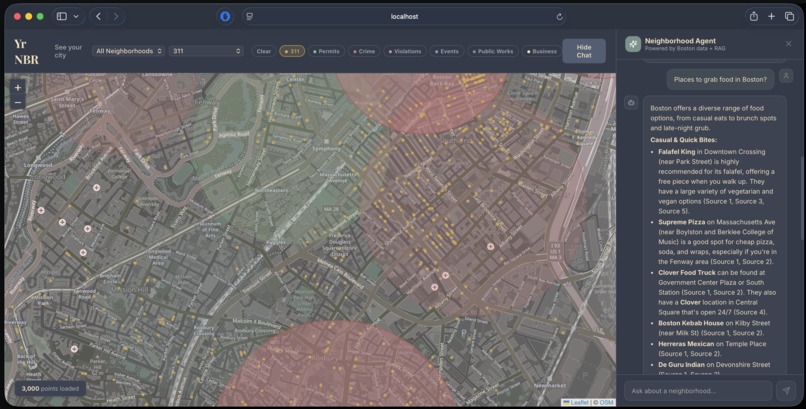Open the 1Password extension icon

225,16
